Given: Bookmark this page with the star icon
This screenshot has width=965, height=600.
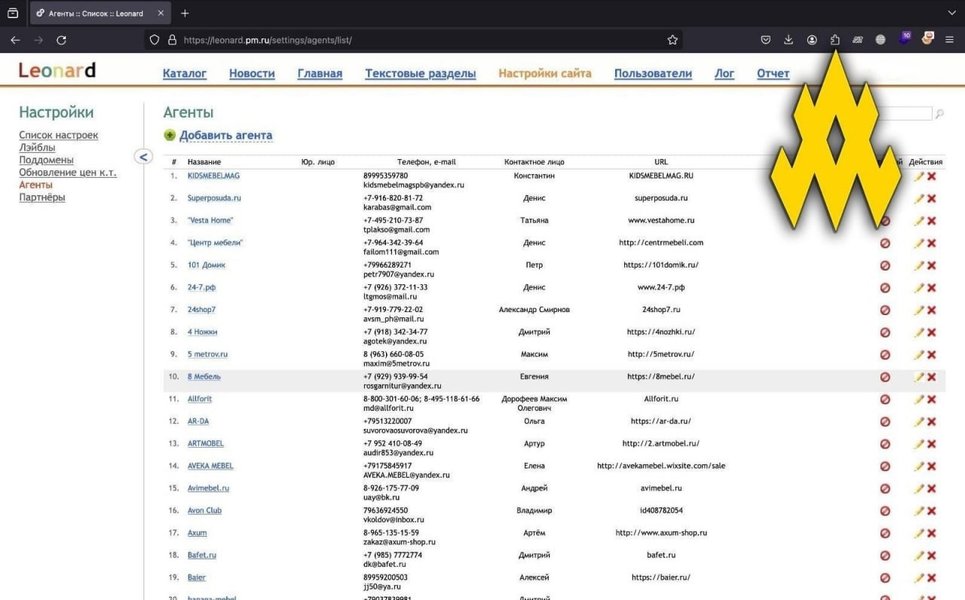Looking at the screenshot, I should pos(673,40).
